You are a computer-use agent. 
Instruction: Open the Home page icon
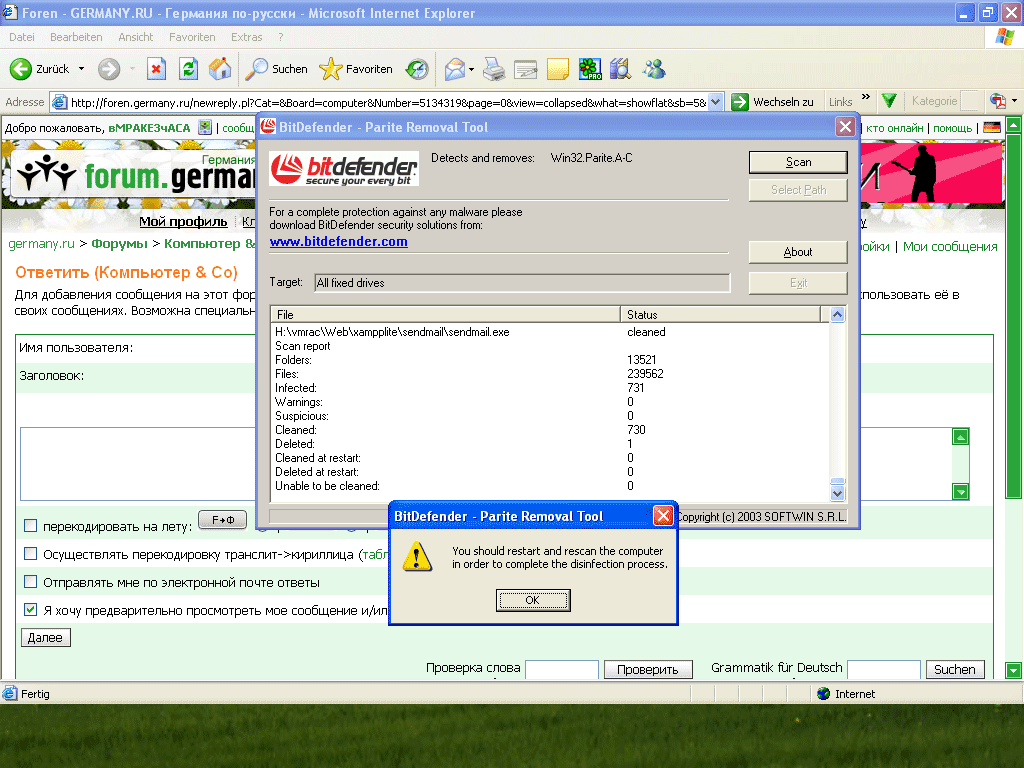click(x=220, y=69)
